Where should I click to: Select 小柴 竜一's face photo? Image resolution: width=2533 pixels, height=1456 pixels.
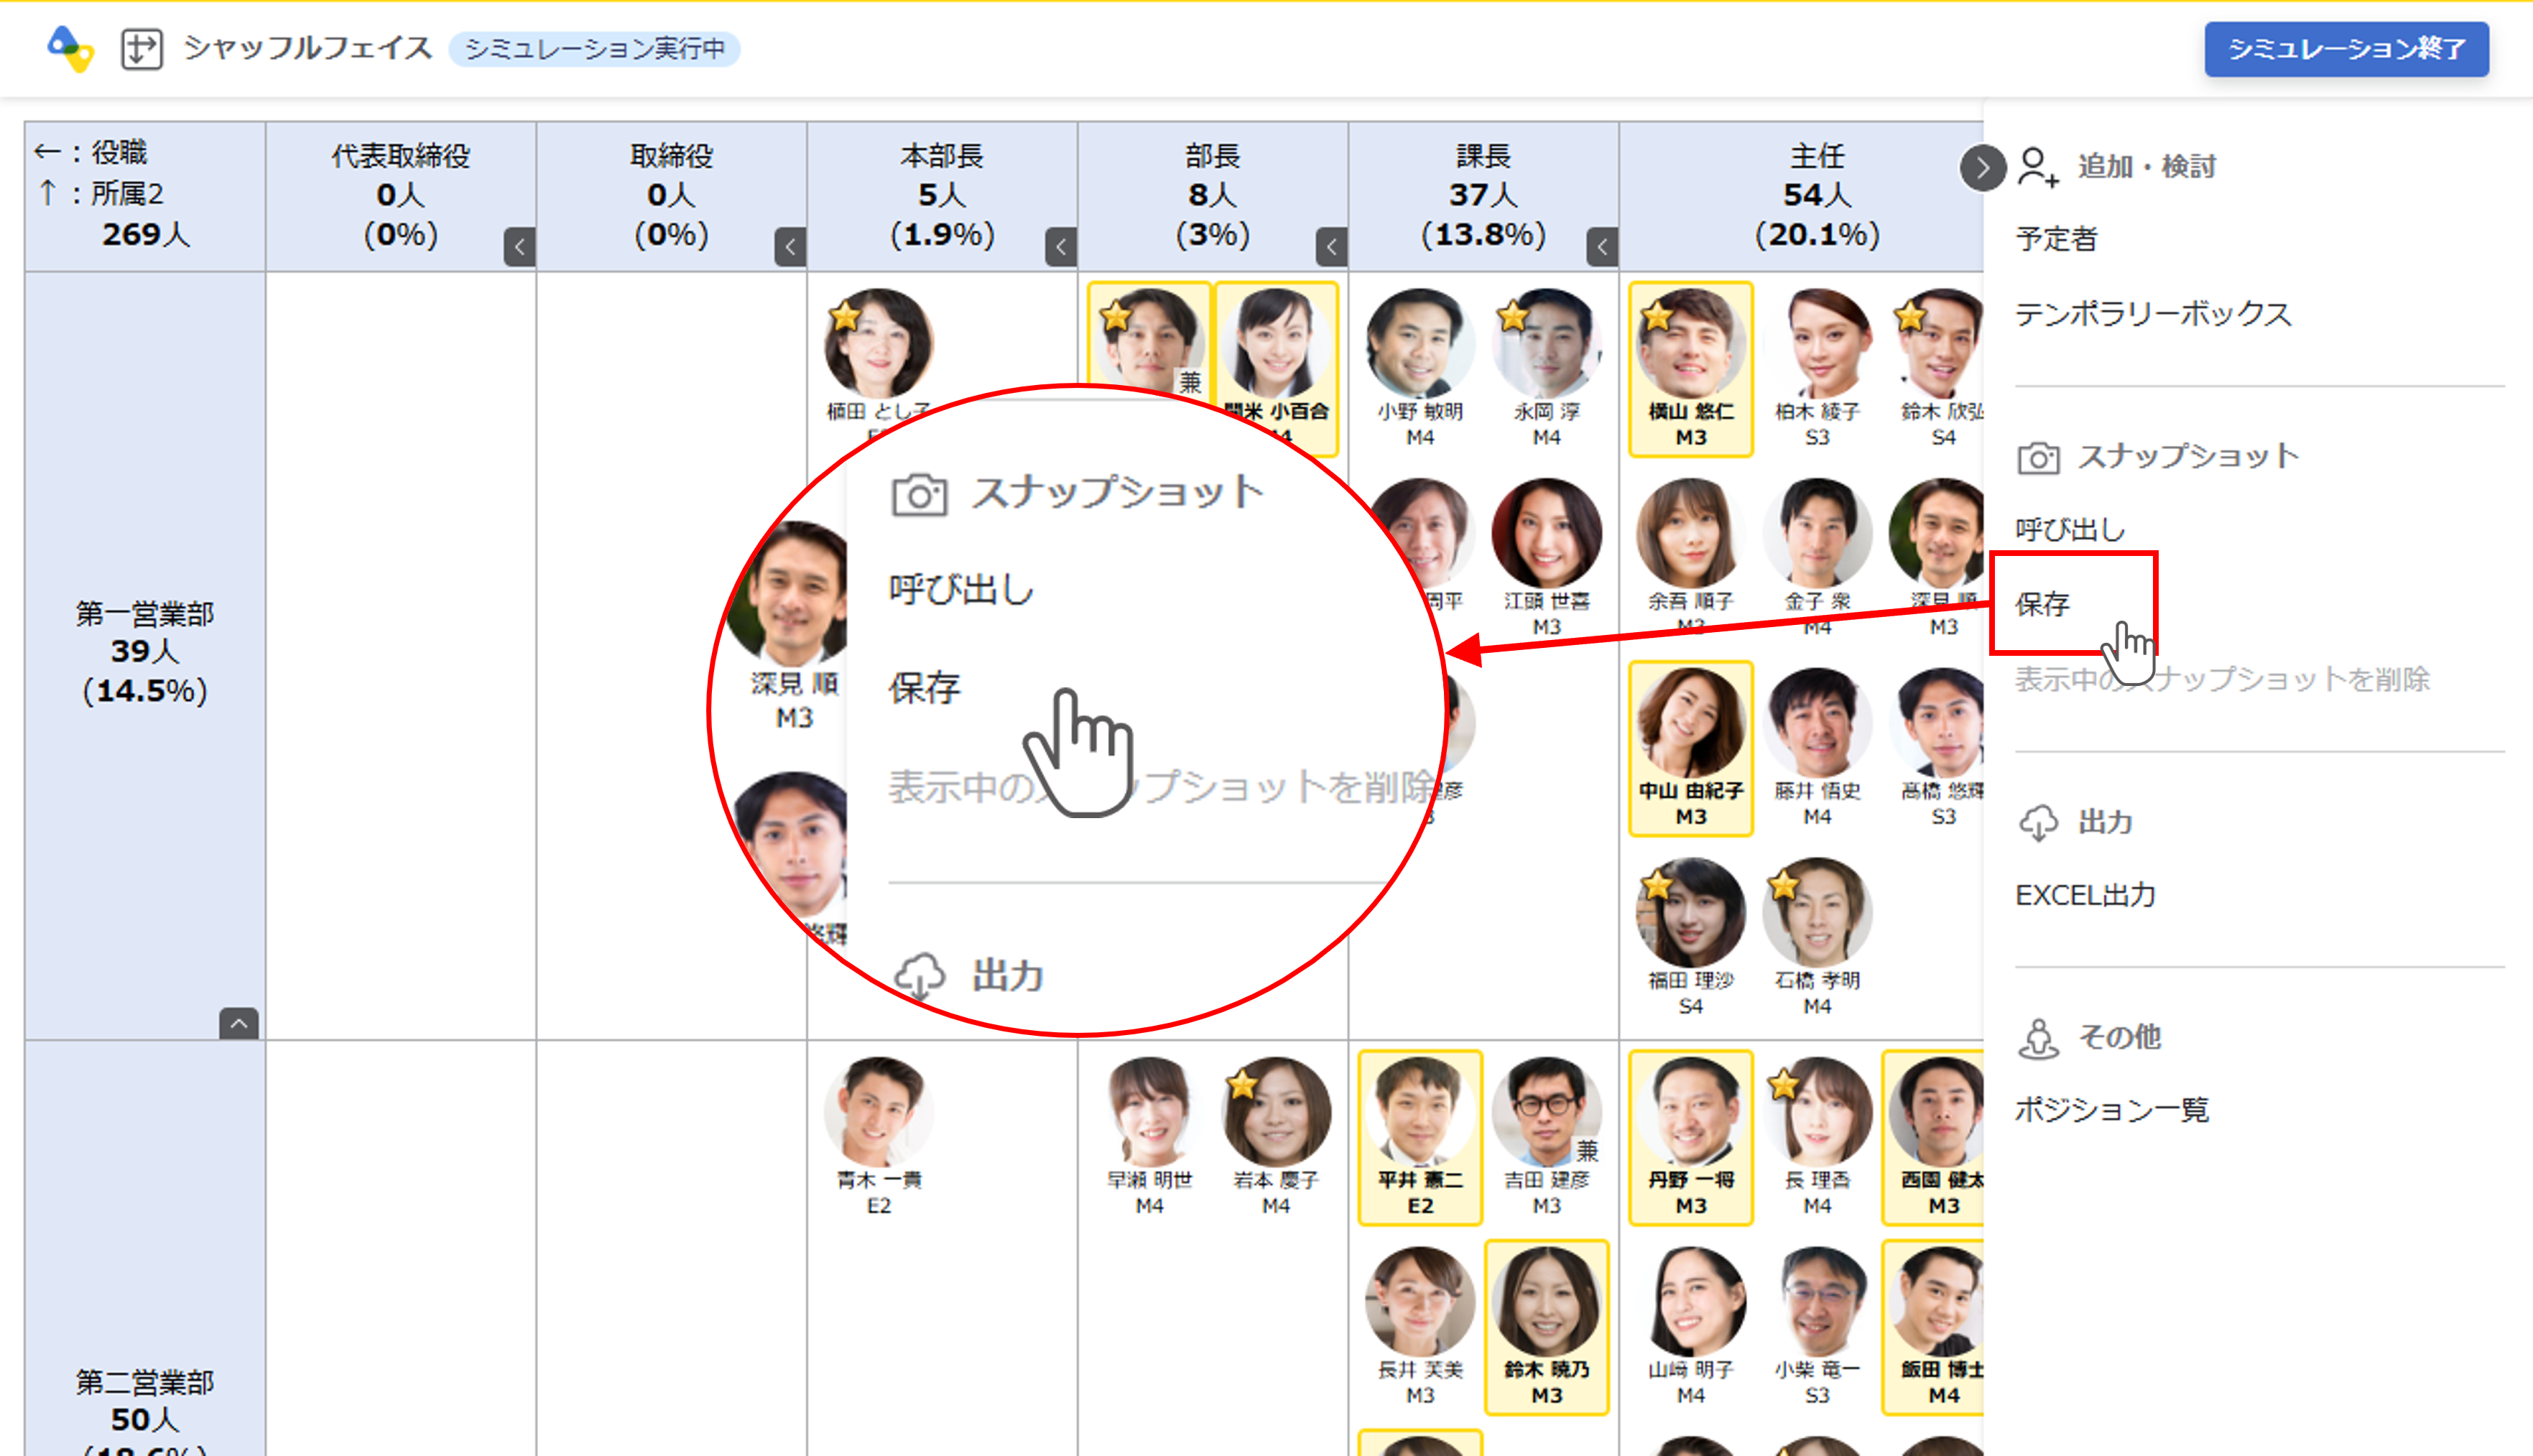[1817, 1302]
